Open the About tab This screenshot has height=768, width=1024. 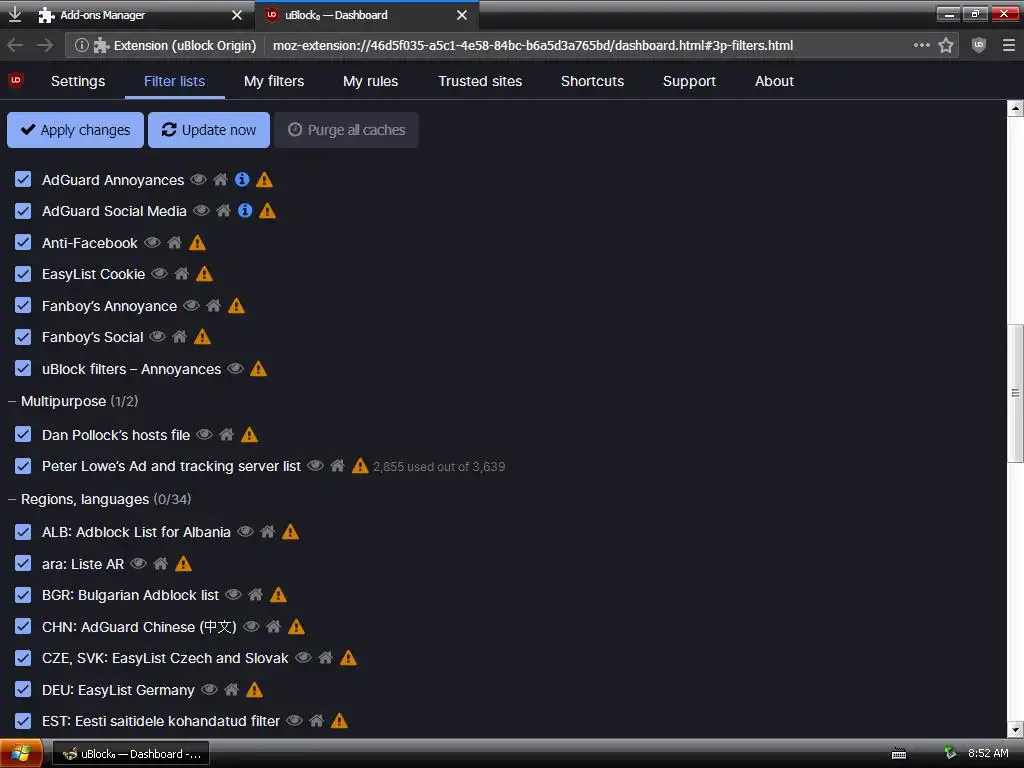tap(774, 81)
